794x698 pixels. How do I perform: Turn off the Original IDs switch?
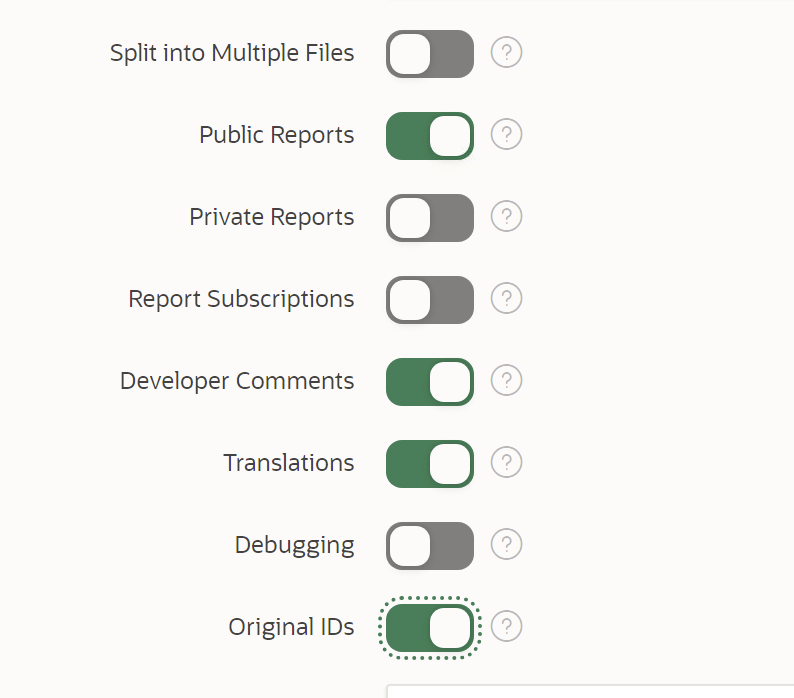(430, 628)
